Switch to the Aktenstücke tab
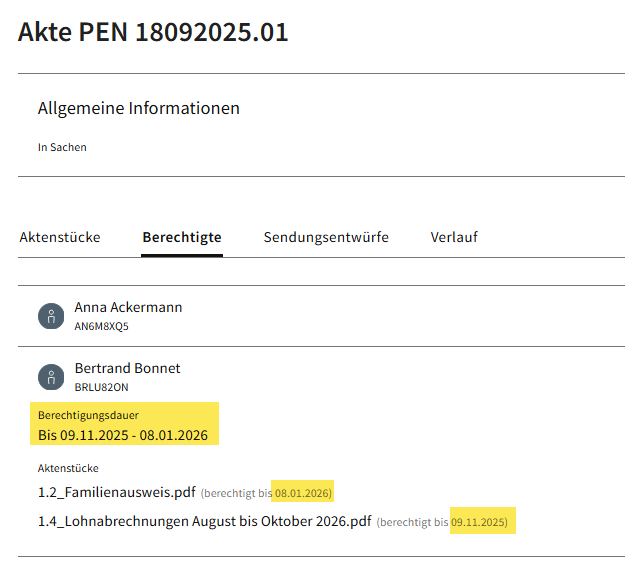Screen dimensions: 625x578 click(x=60, y=237)
